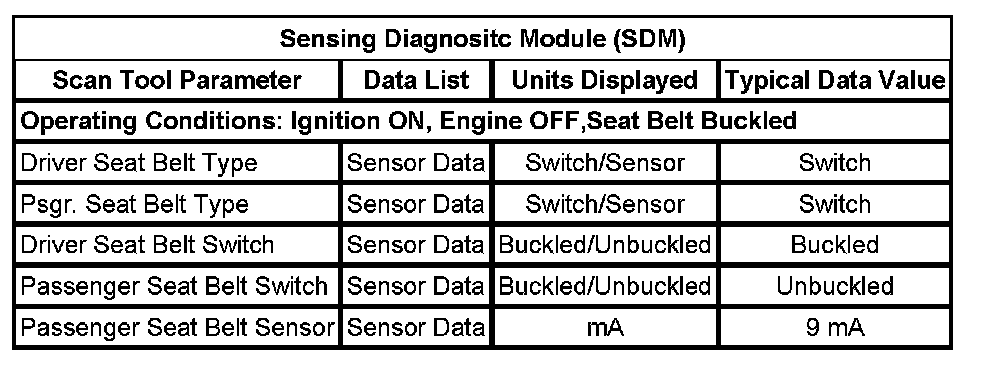The image size is (992, 370).
Task: Select the Passenger Seat Belt Switch parameter
Action: click(x=174, y=287)
